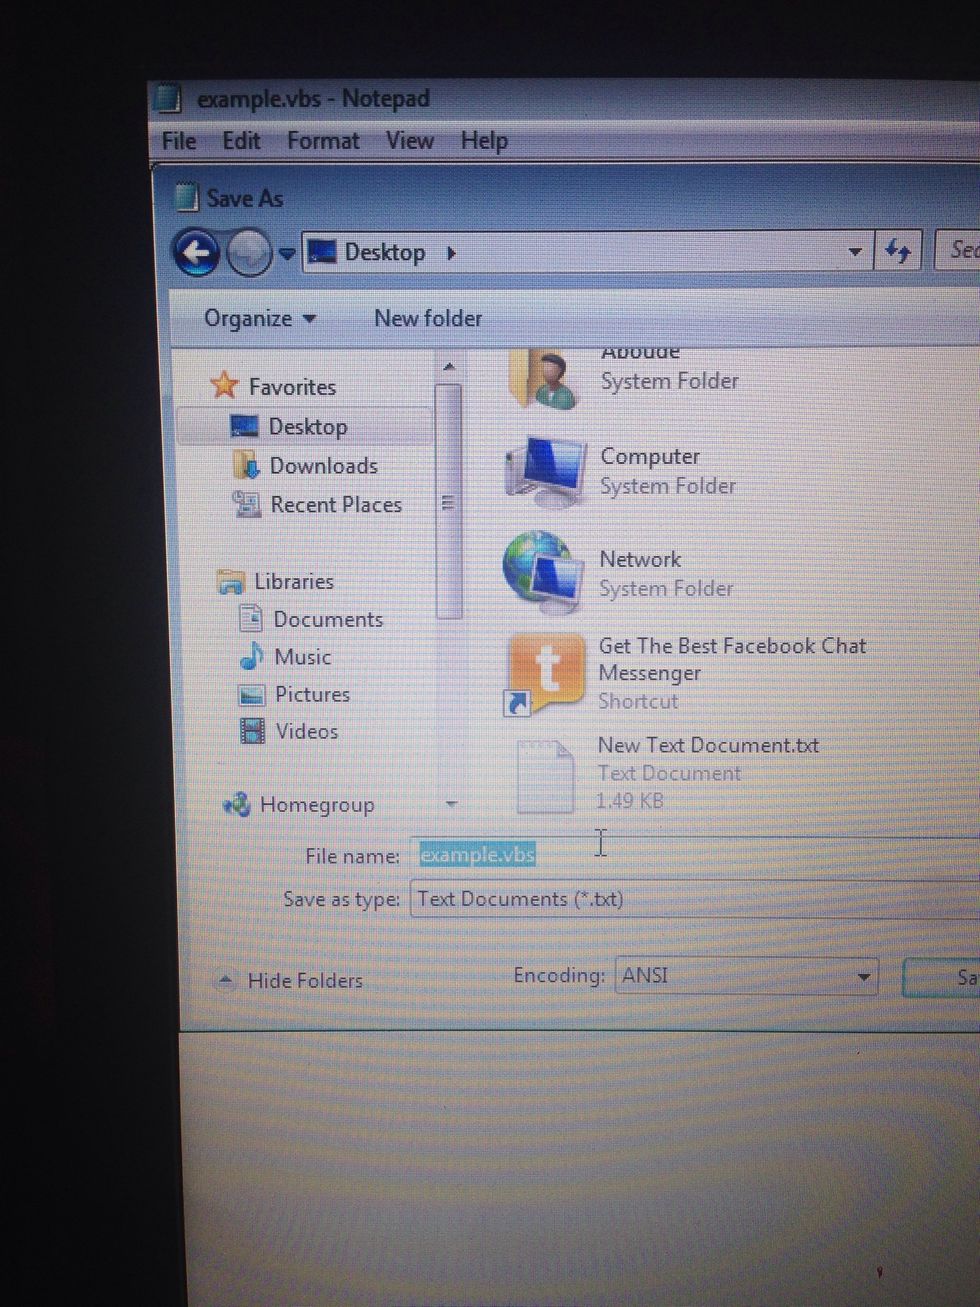980x1307 pixels.
Task: Click the navigation pane scrollbar up arrow
Action: coord(449,367)
